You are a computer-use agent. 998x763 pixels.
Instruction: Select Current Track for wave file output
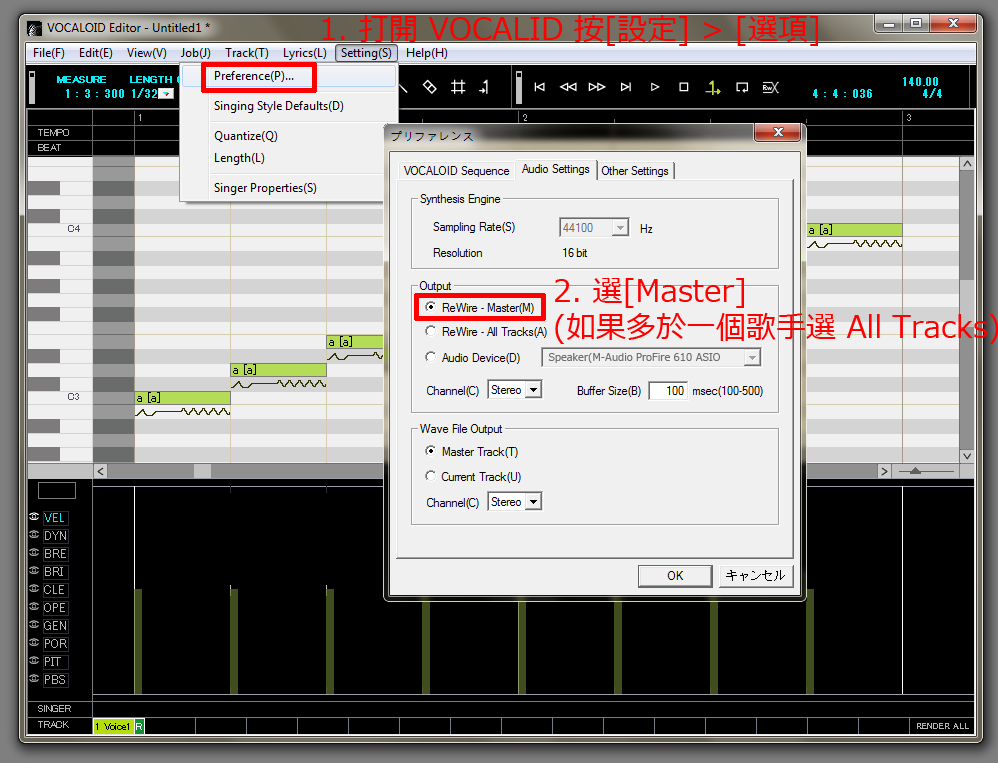click(x=431, y=476)
